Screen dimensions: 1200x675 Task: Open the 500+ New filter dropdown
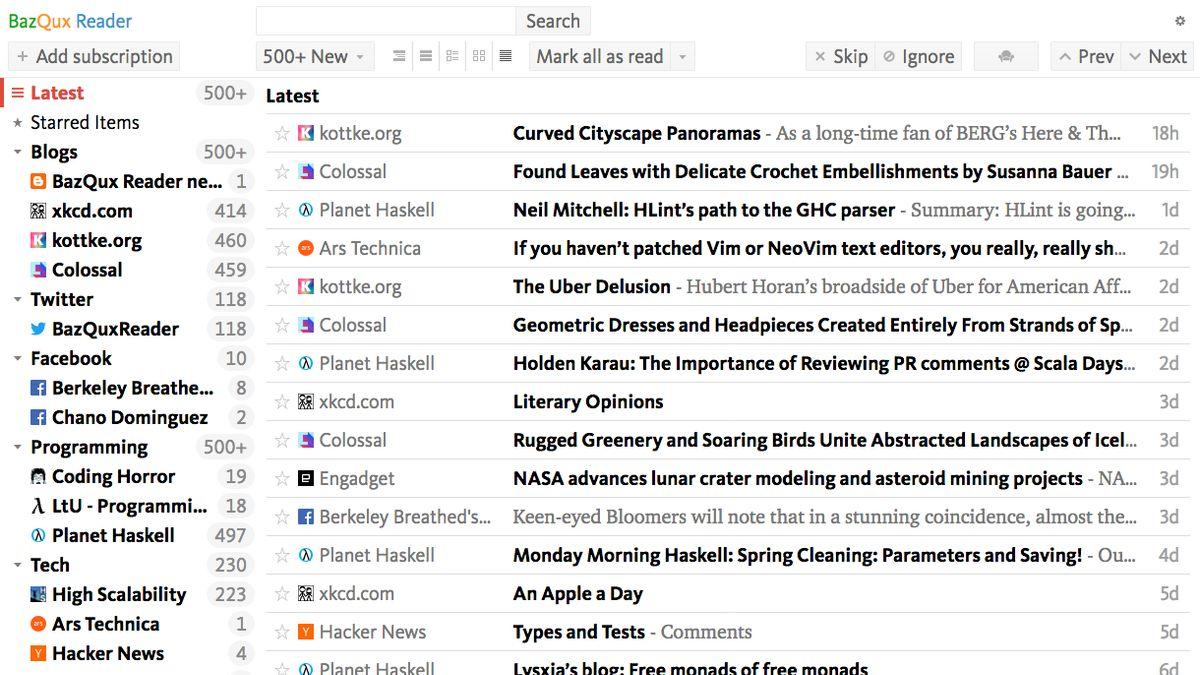coord(315,56)
